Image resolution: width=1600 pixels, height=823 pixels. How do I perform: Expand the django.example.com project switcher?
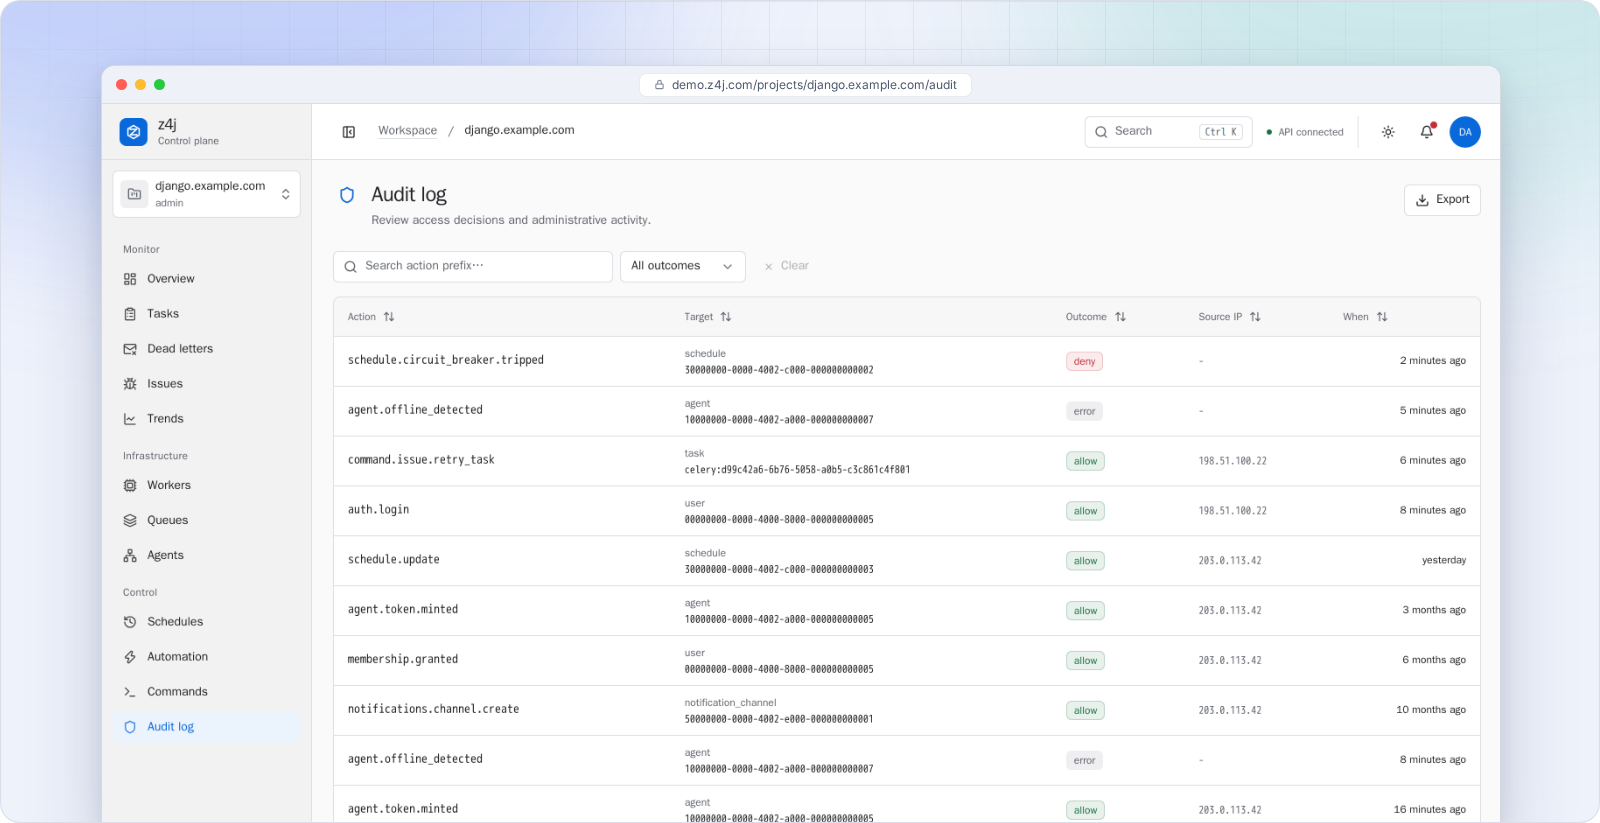click(x=207, y=194)
